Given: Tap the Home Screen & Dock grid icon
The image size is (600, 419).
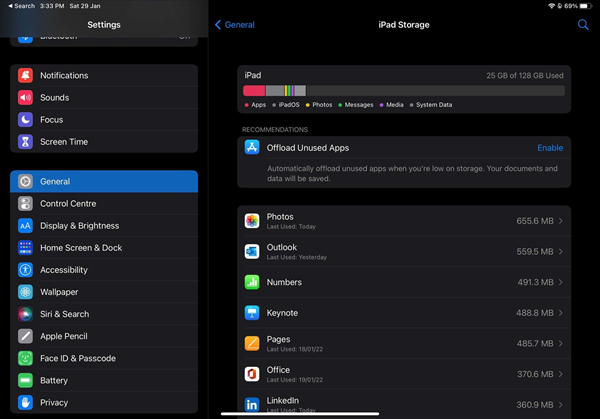Looking at the screenshot, I should coord(25,248).
